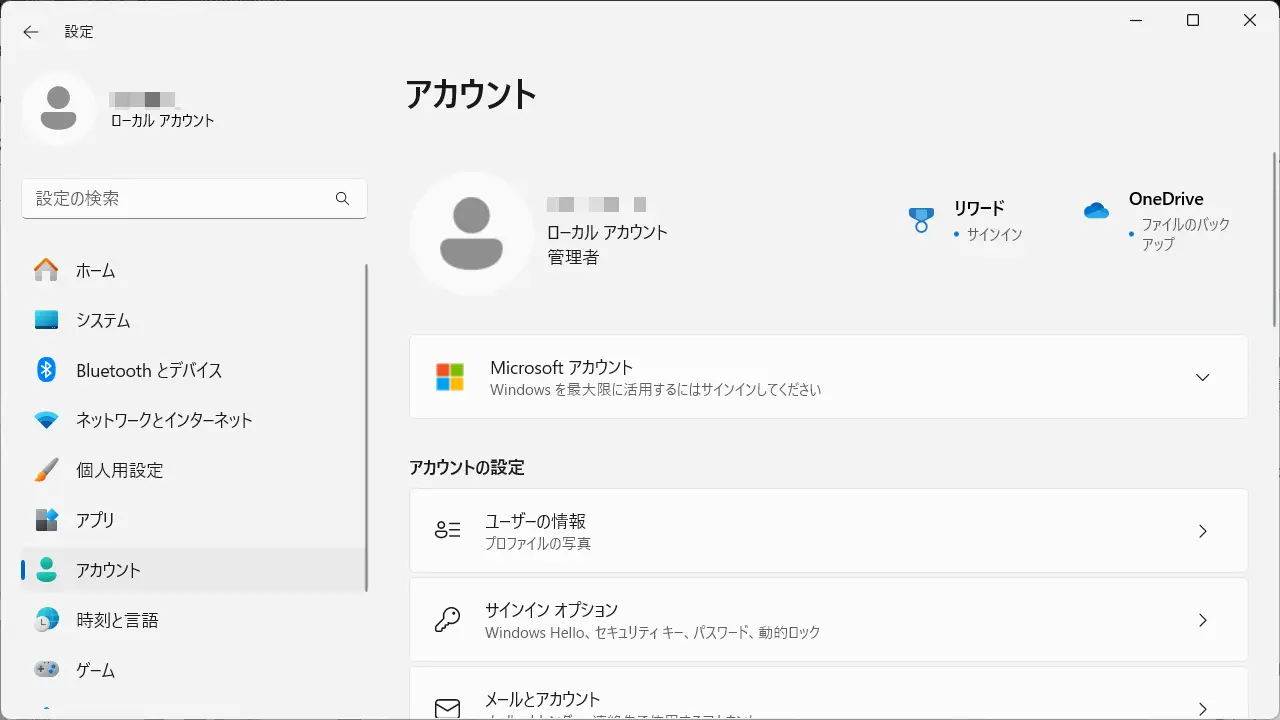Click the 管理者 label under profile
Screen dimensions: 1280x720
tap(573, 257)
